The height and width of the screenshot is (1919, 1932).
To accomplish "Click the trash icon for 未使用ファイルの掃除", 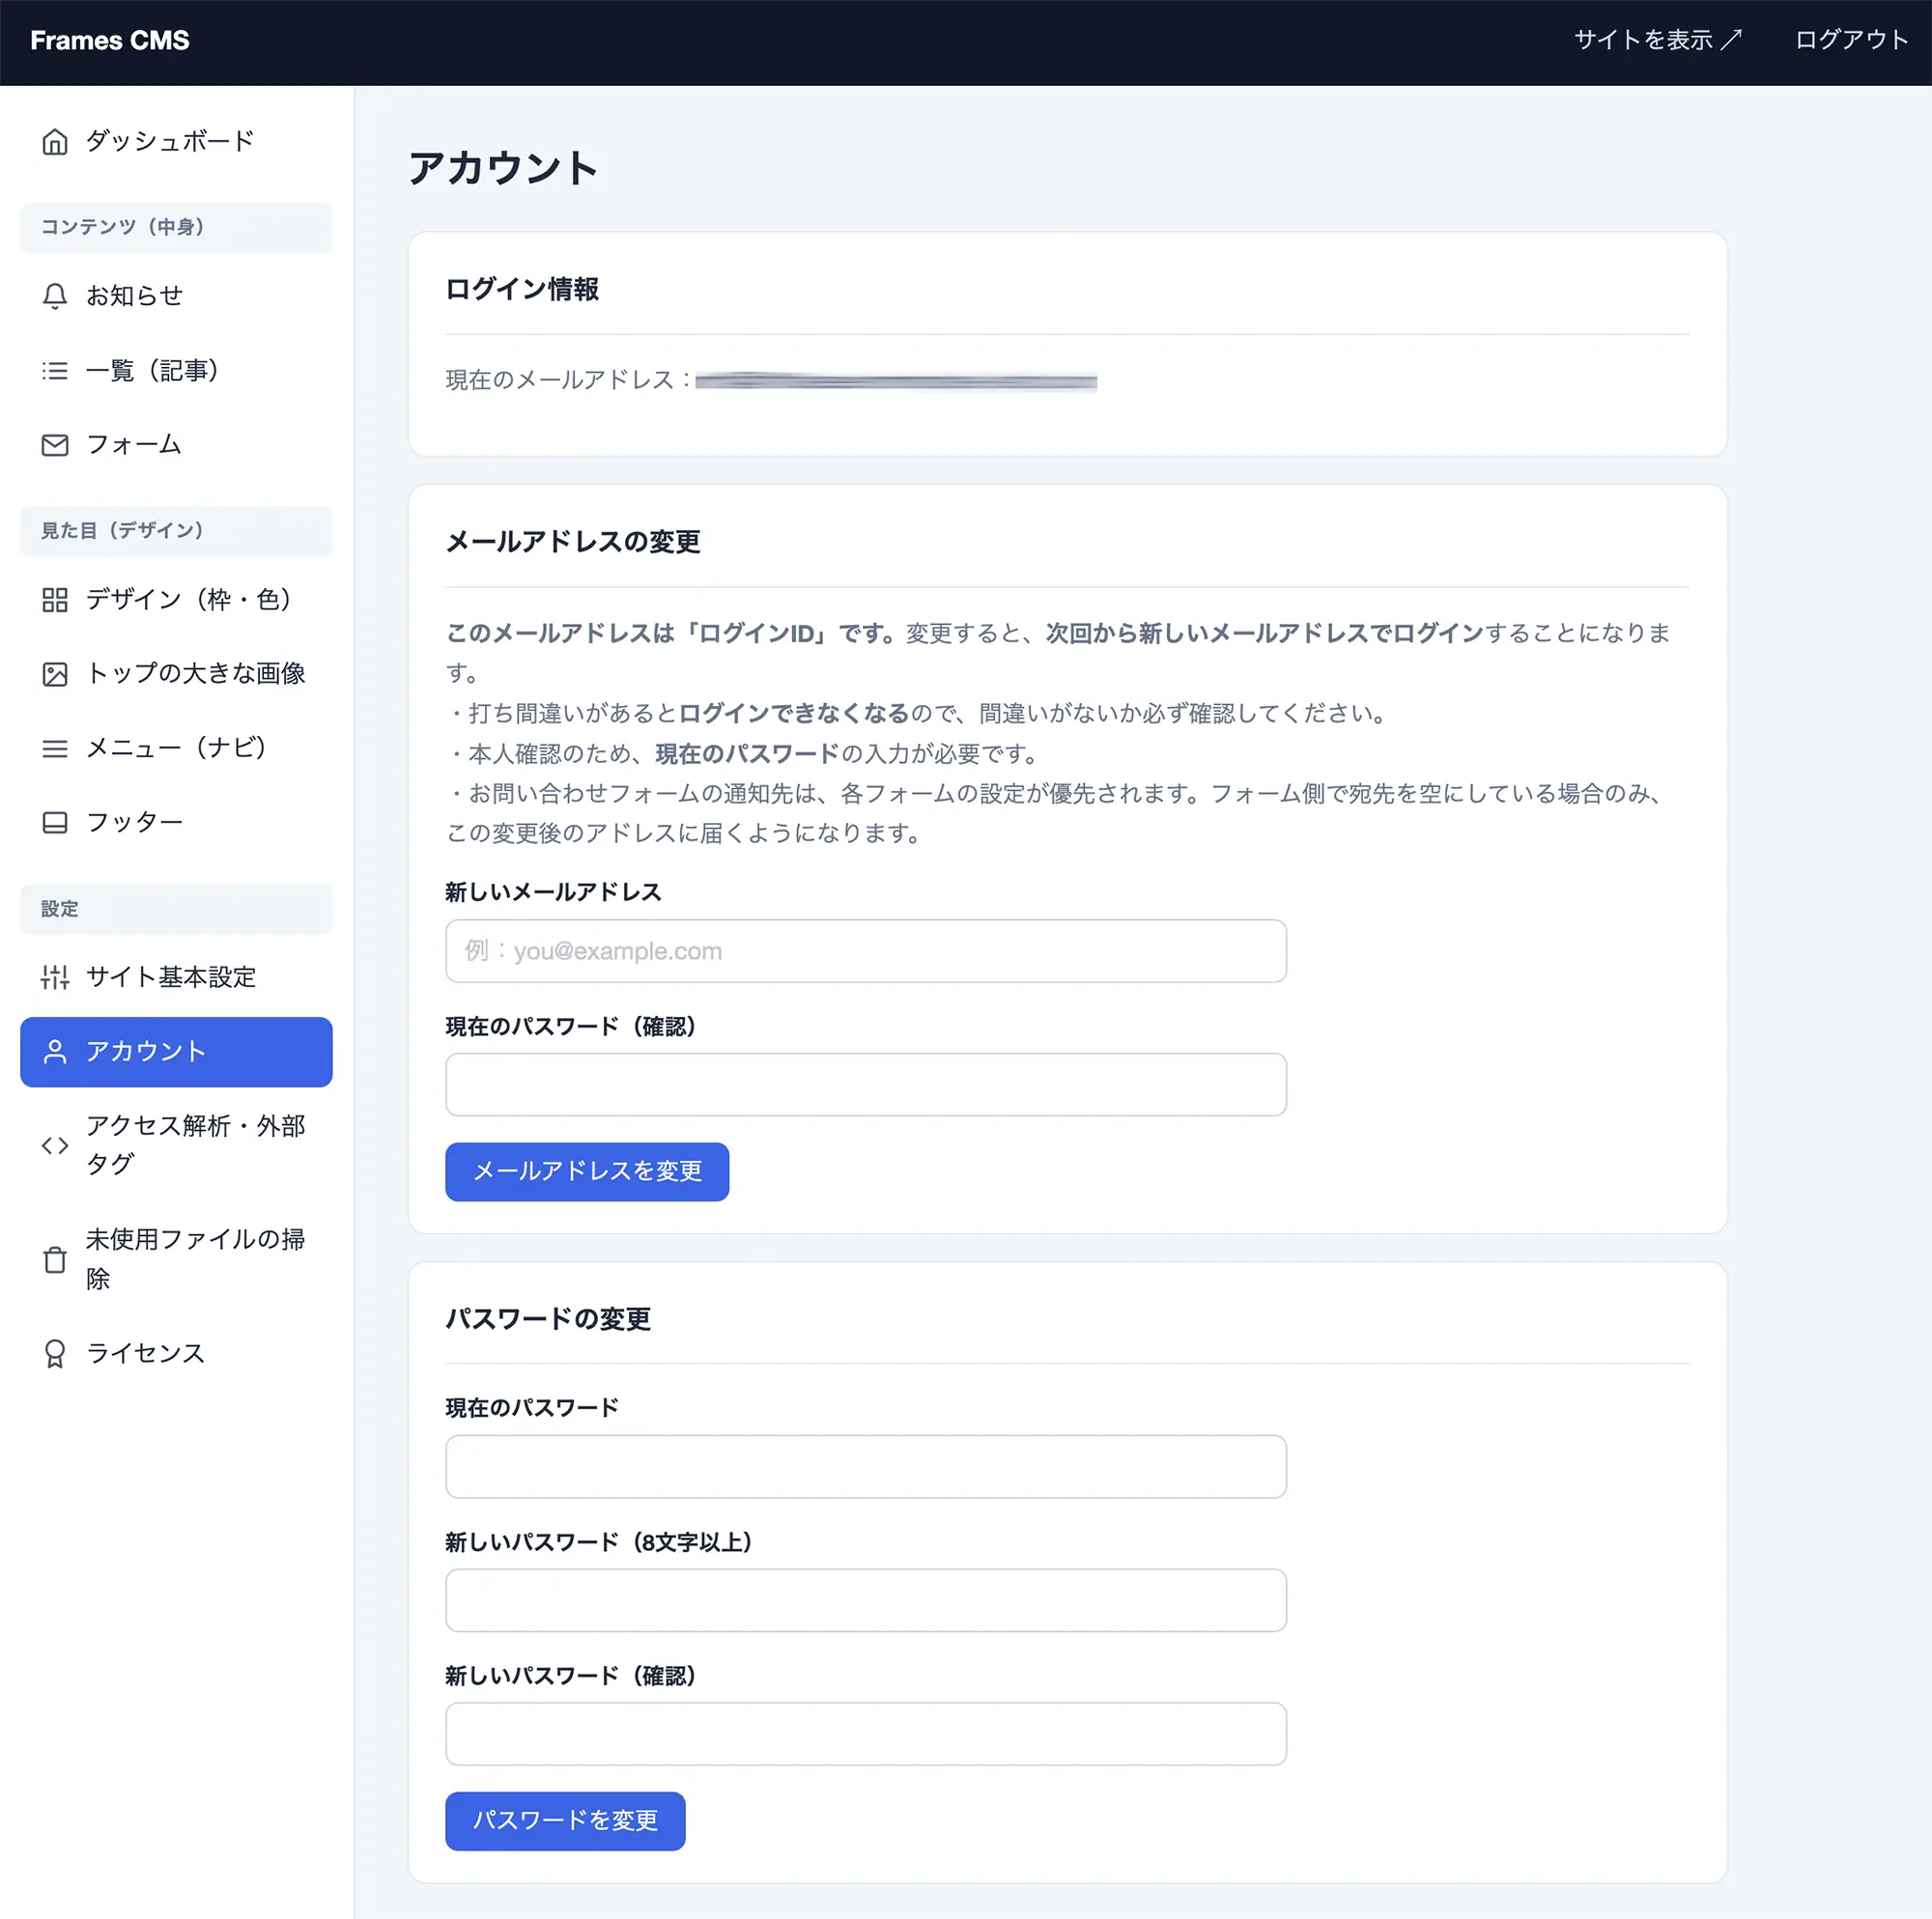I will (55, 1259).
